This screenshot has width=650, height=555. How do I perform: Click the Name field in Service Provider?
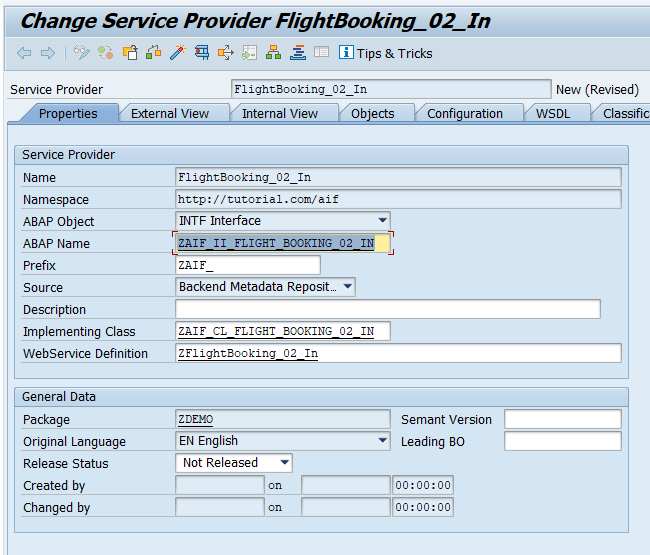(x=398, y=177)
